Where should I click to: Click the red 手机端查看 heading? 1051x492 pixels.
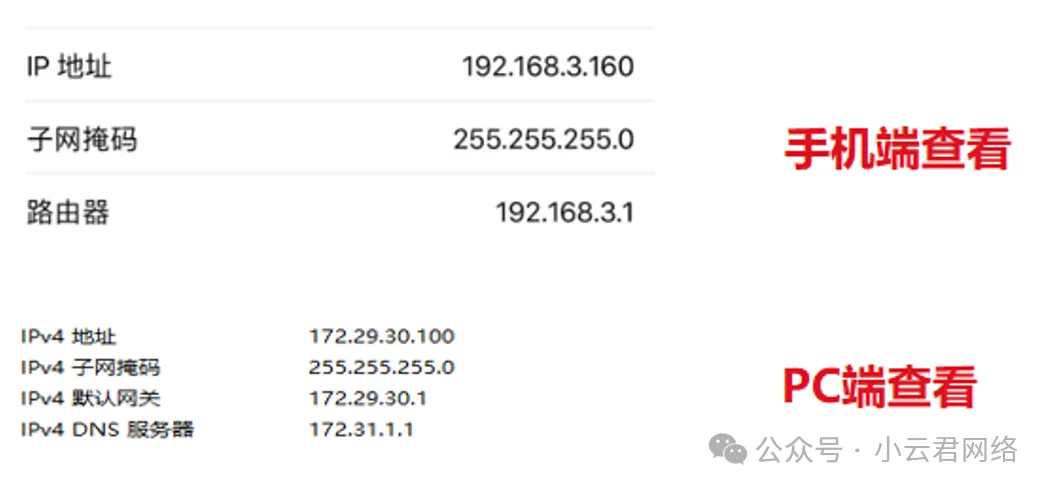[x=896, y=151]
